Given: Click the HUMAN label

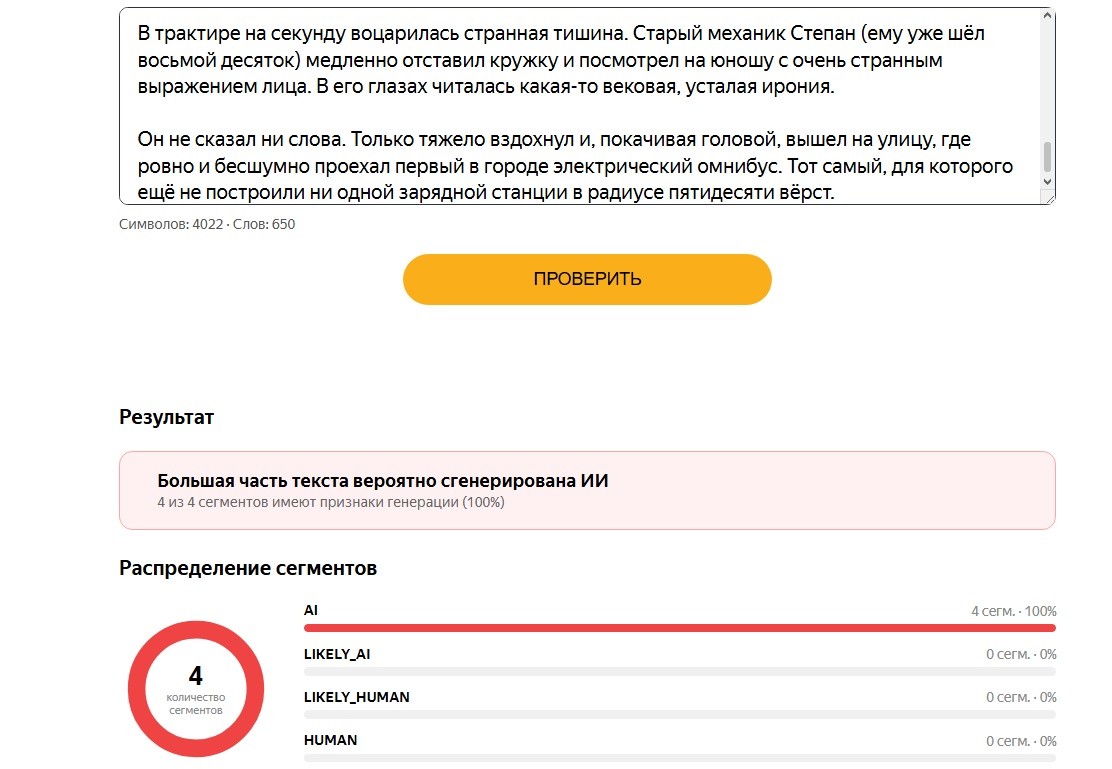Looking at the screenshot, I should [330, 740].
